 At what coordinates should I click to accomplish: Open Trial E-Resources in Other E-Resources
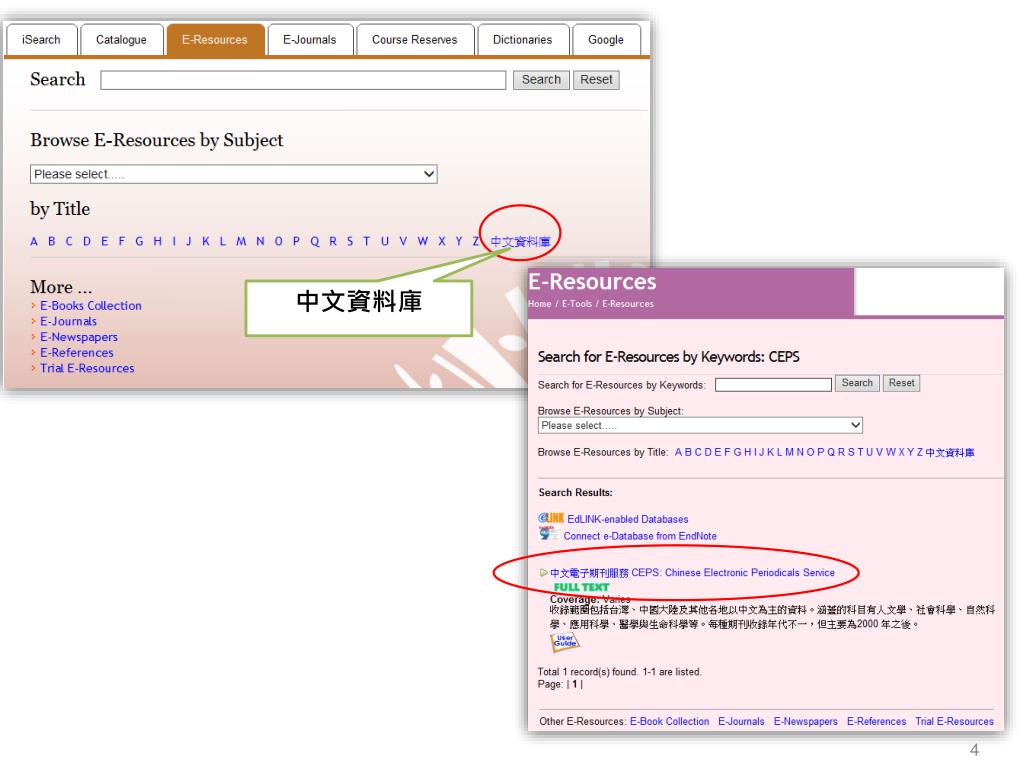tap(955, 722)
